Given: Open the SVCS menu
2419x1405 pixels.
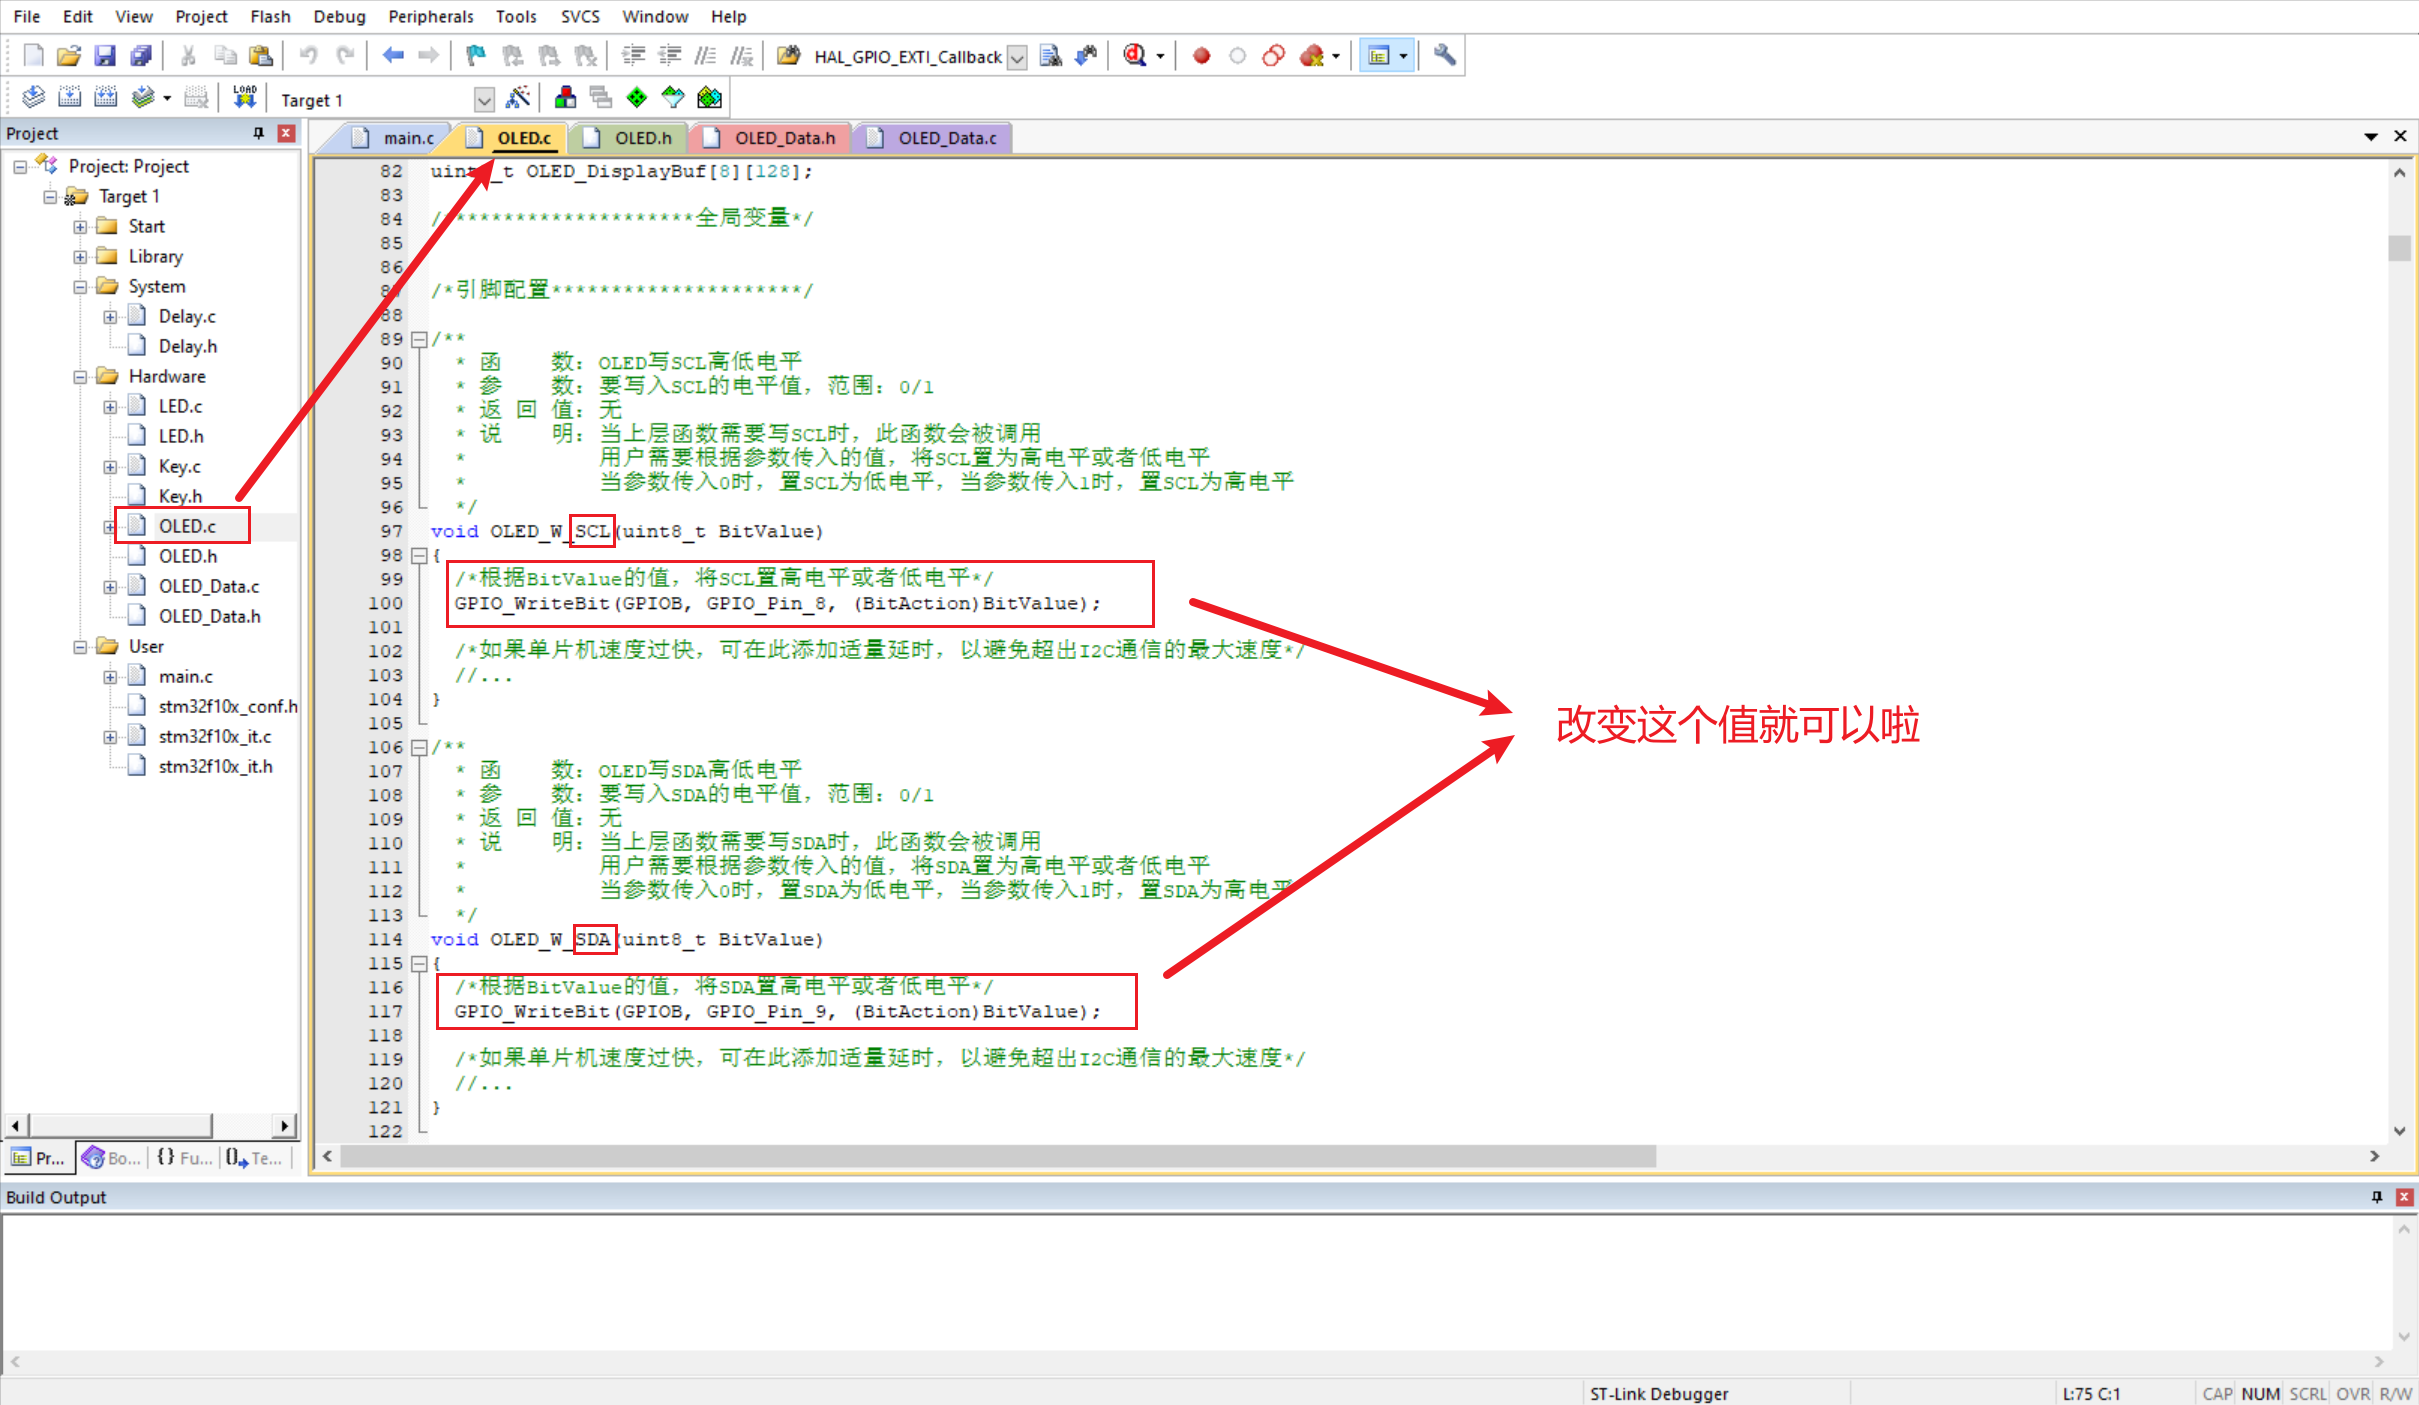Looking at the screenshot, I should click(580, 16).
